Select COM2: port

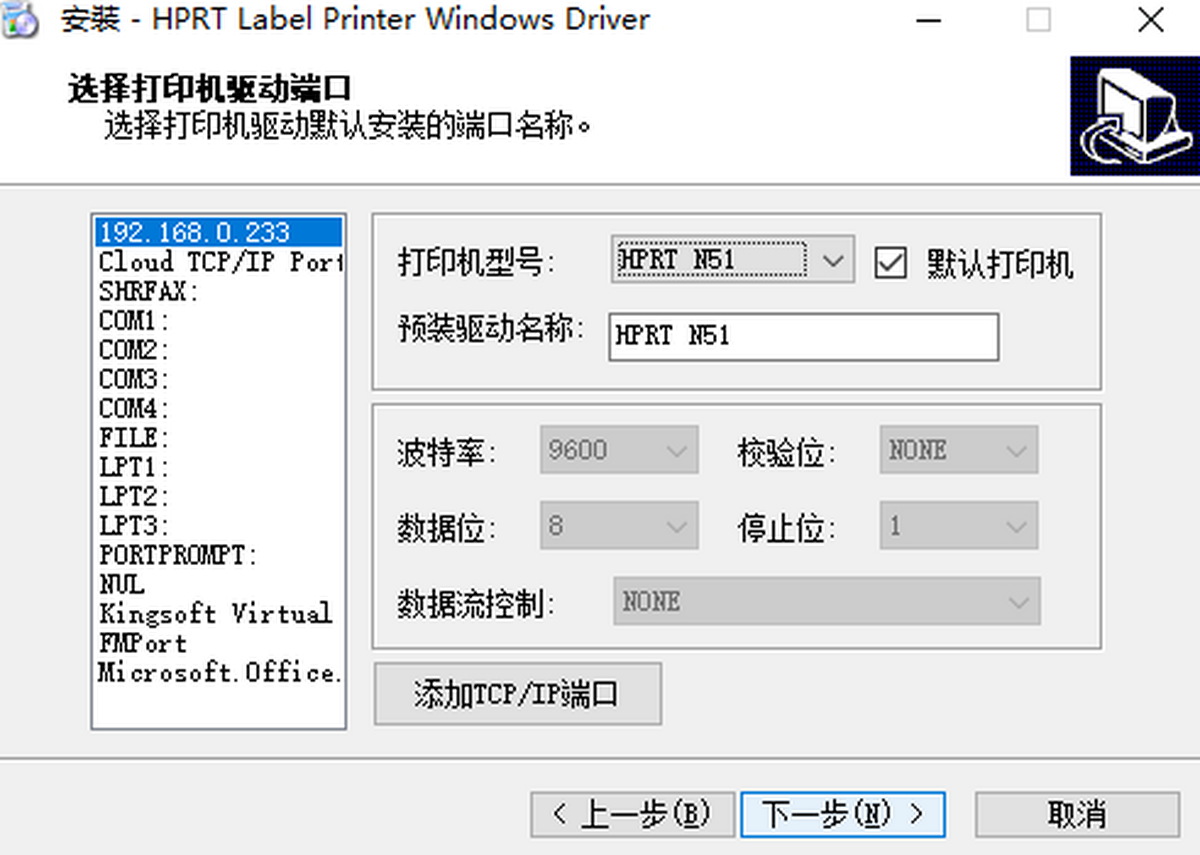(x=218, y=350)
